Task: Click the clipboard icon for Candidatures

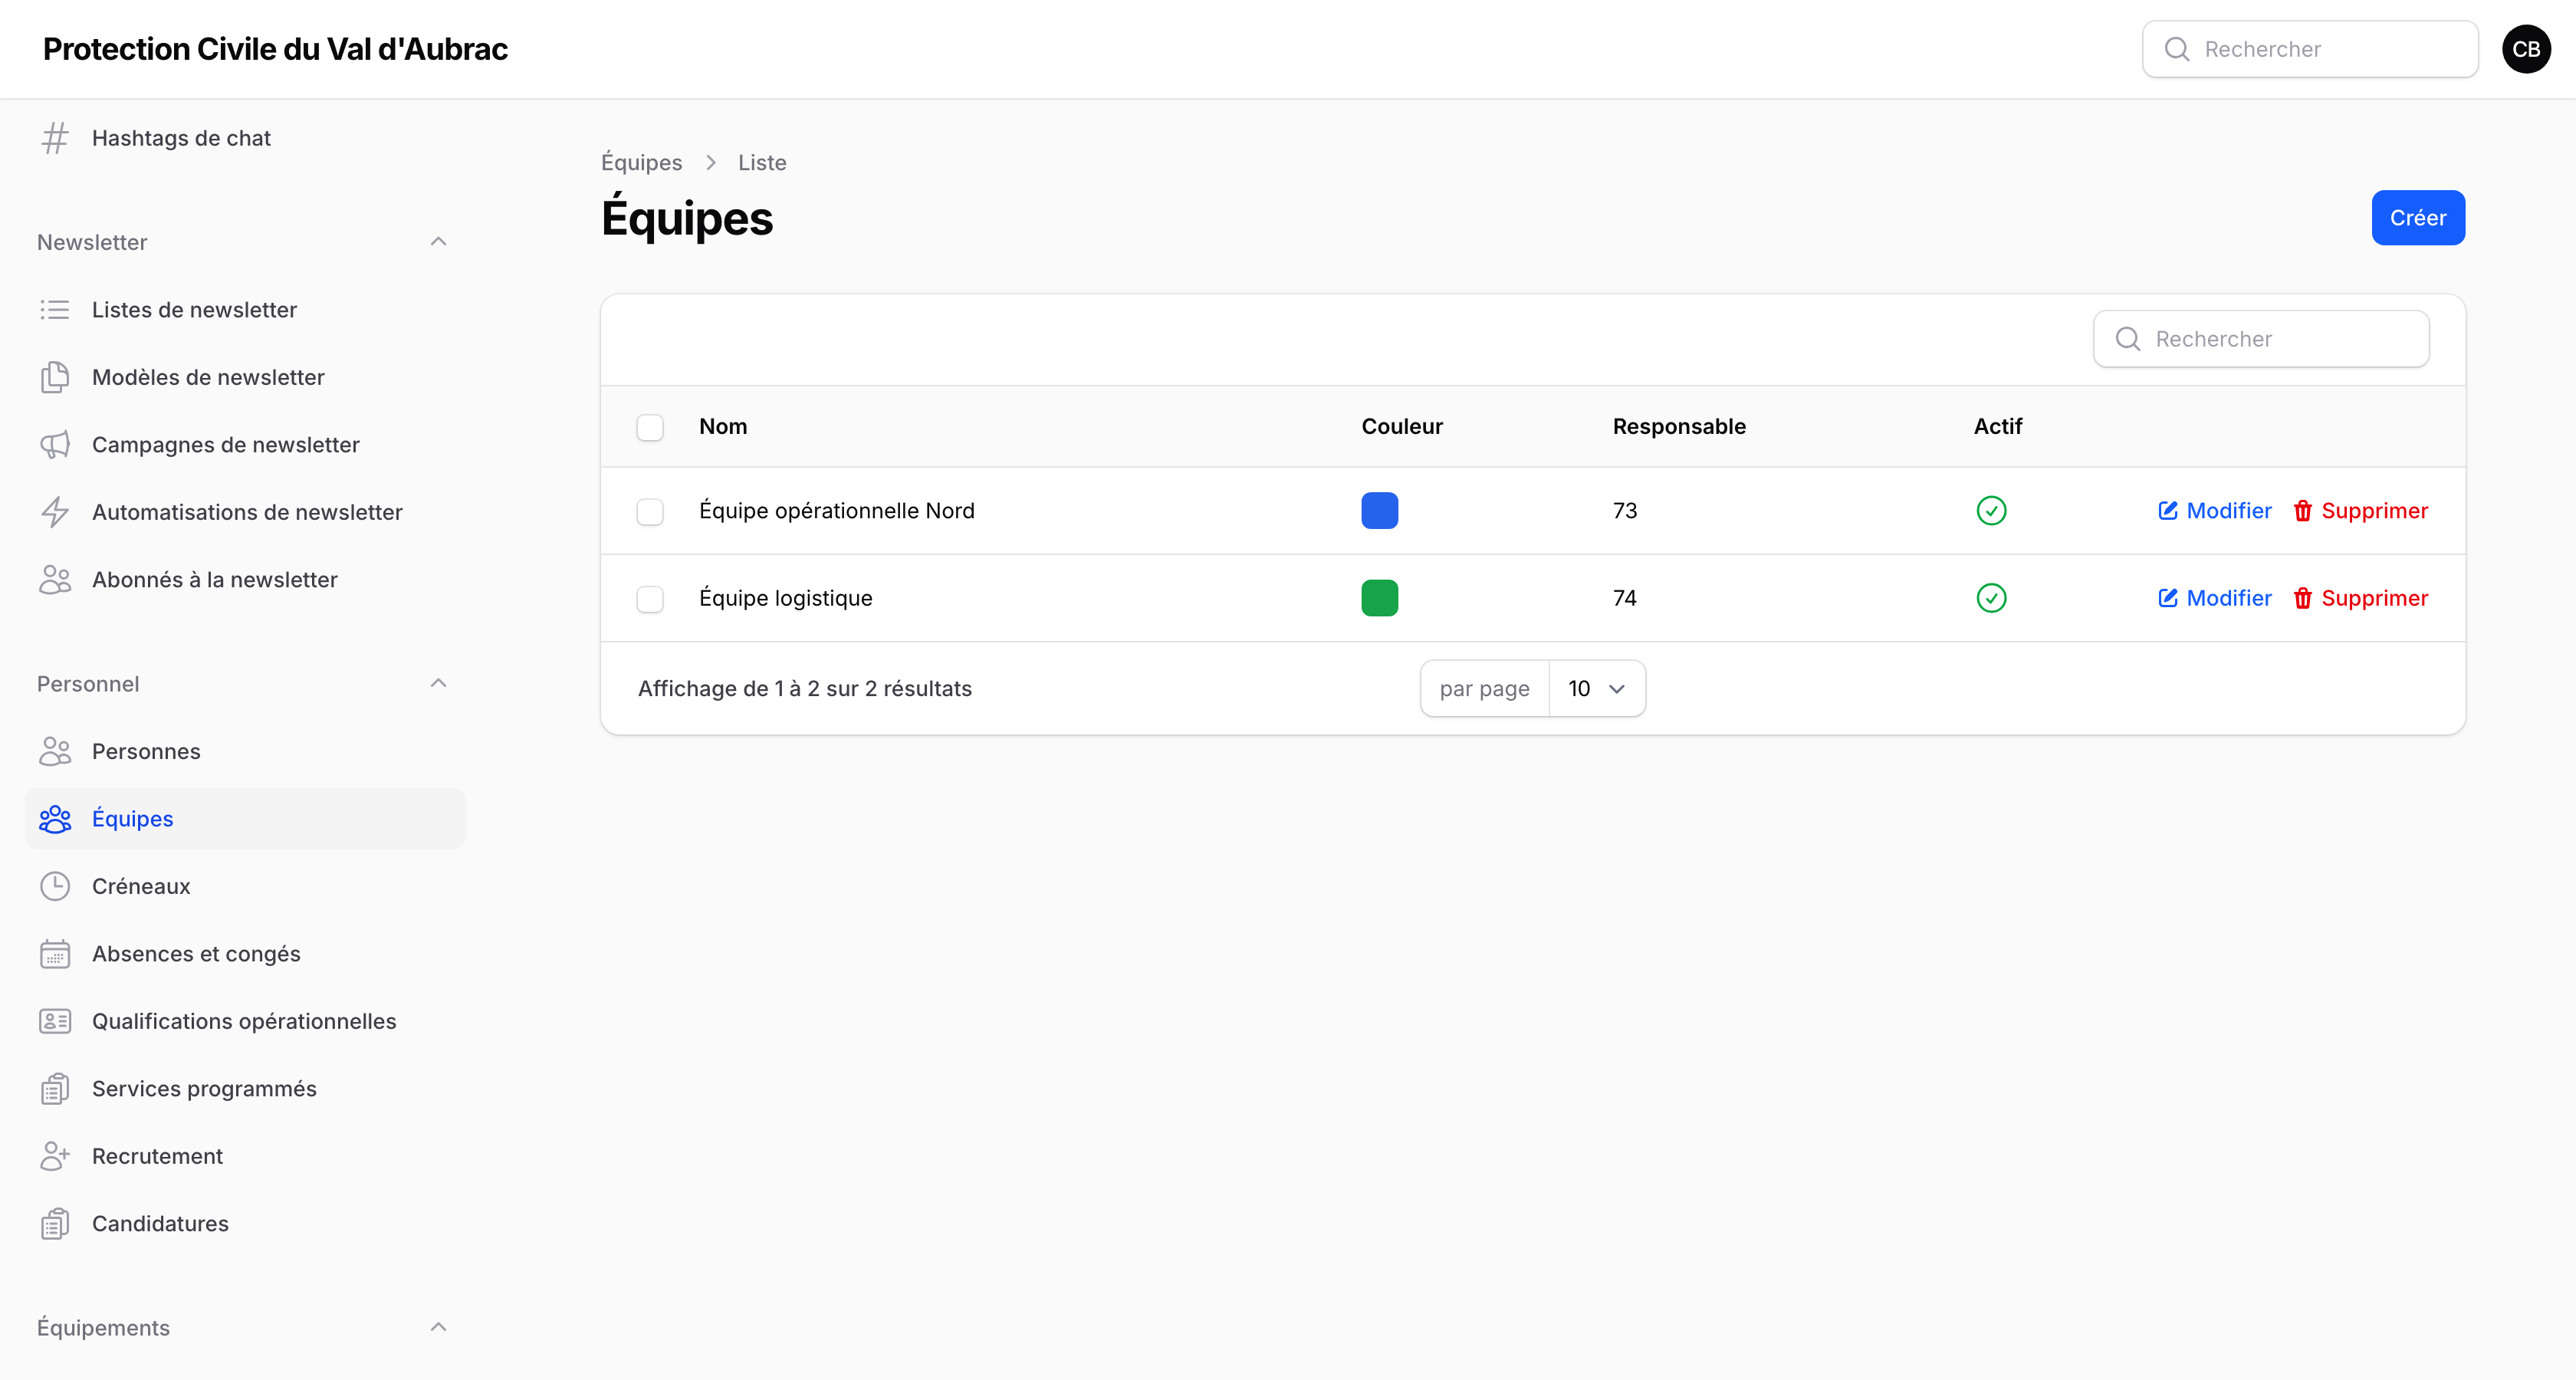Action: pyautogui.click(x=55, y=1224)
